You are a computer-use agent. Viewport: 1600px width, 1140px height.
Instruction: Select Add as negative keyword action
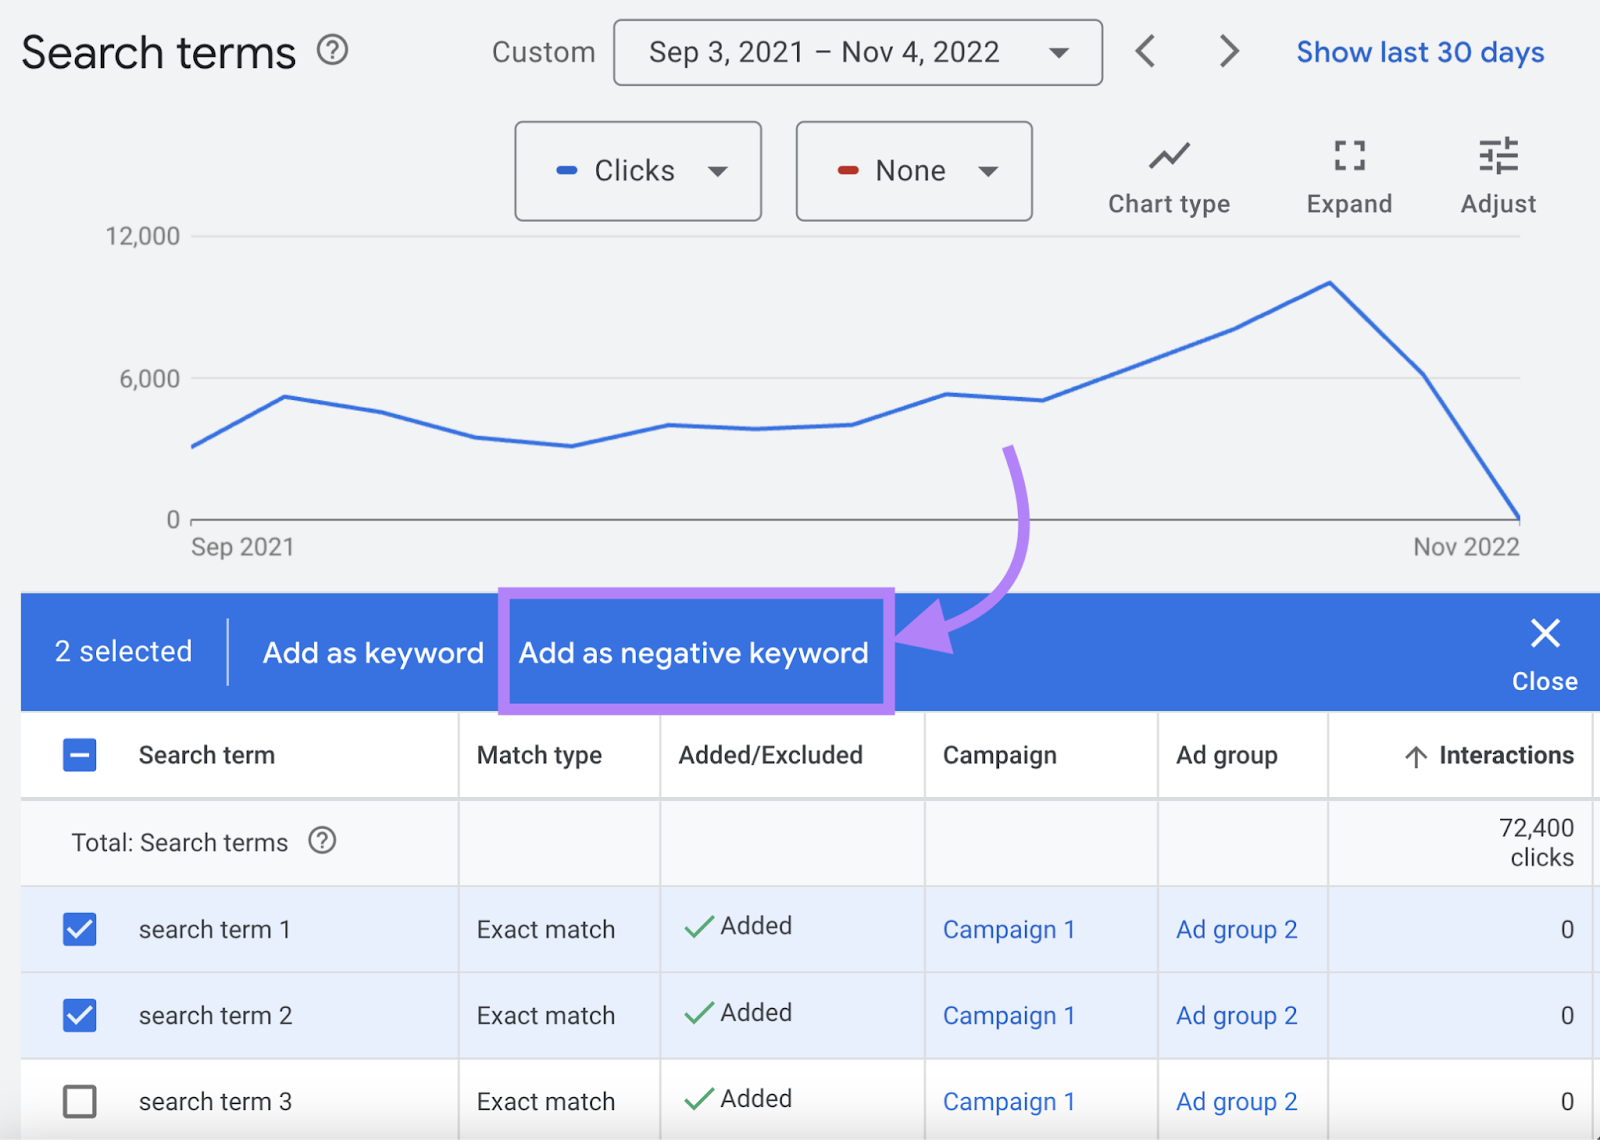693,652
